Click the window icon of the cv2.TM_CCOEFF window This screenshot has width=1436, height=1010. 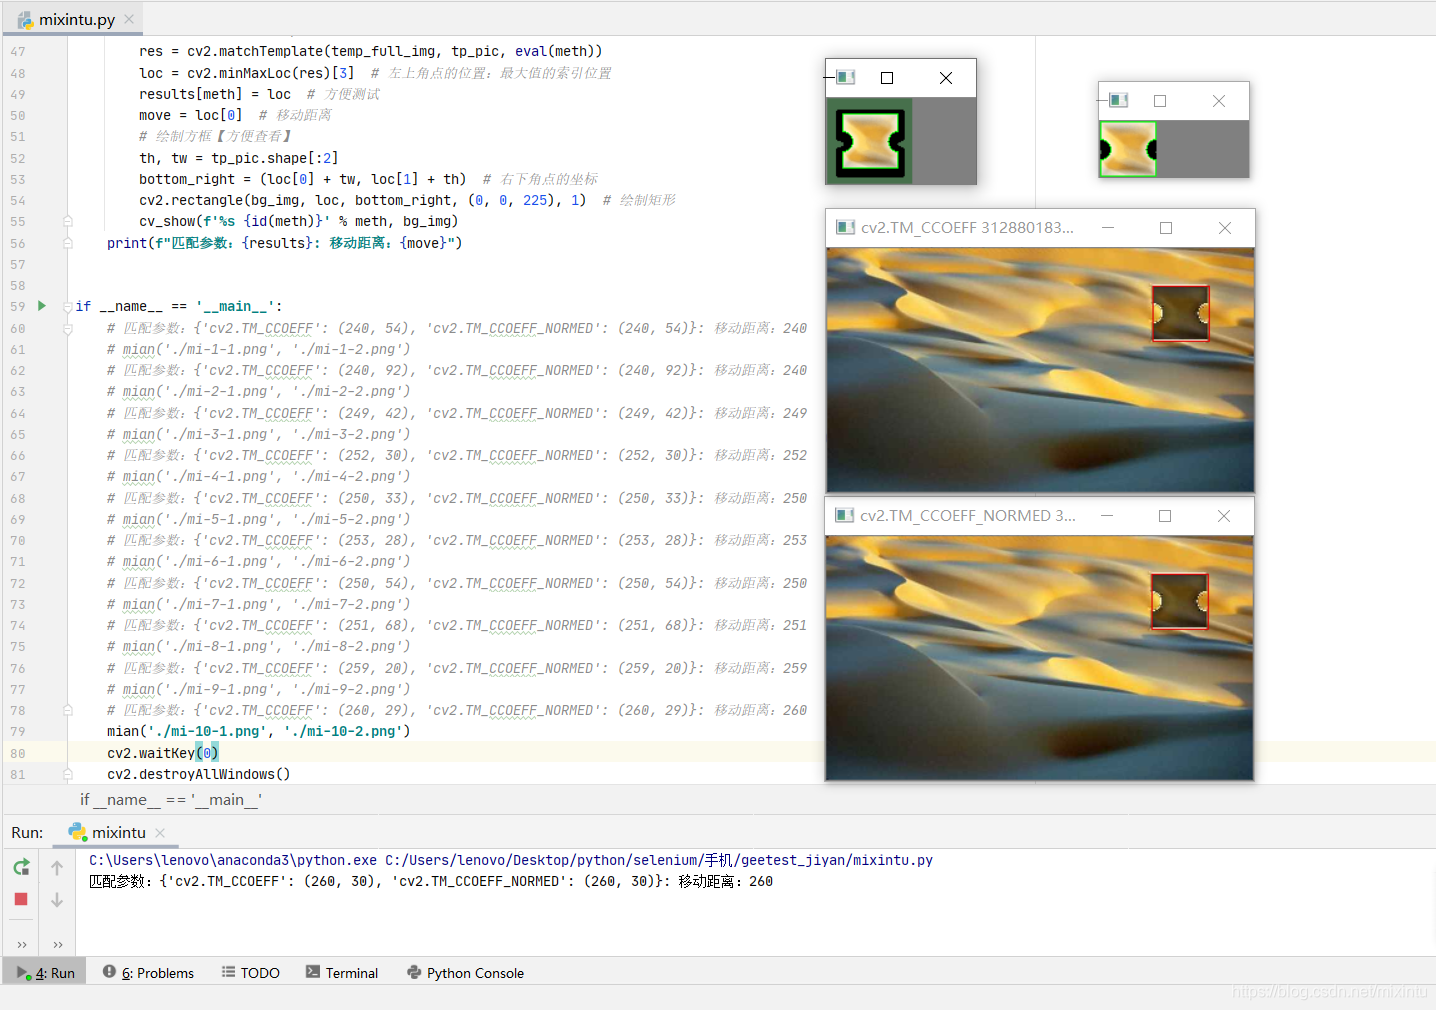coord(845,227)
